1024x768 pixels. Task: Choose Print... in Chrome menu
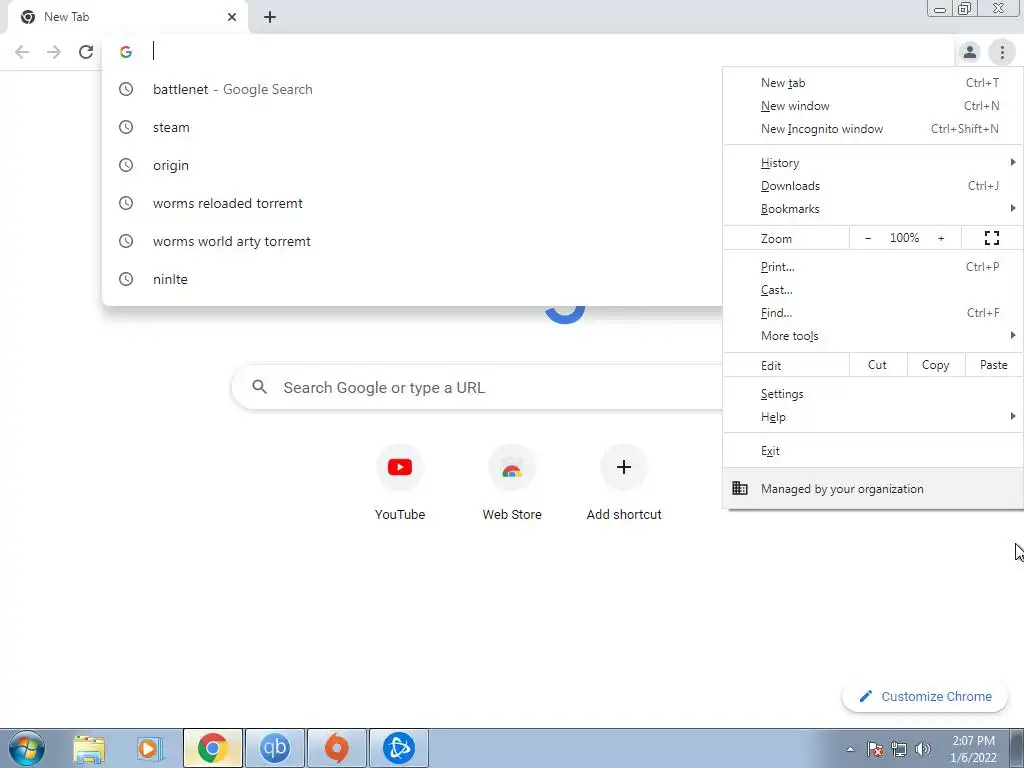pos(872,266)
